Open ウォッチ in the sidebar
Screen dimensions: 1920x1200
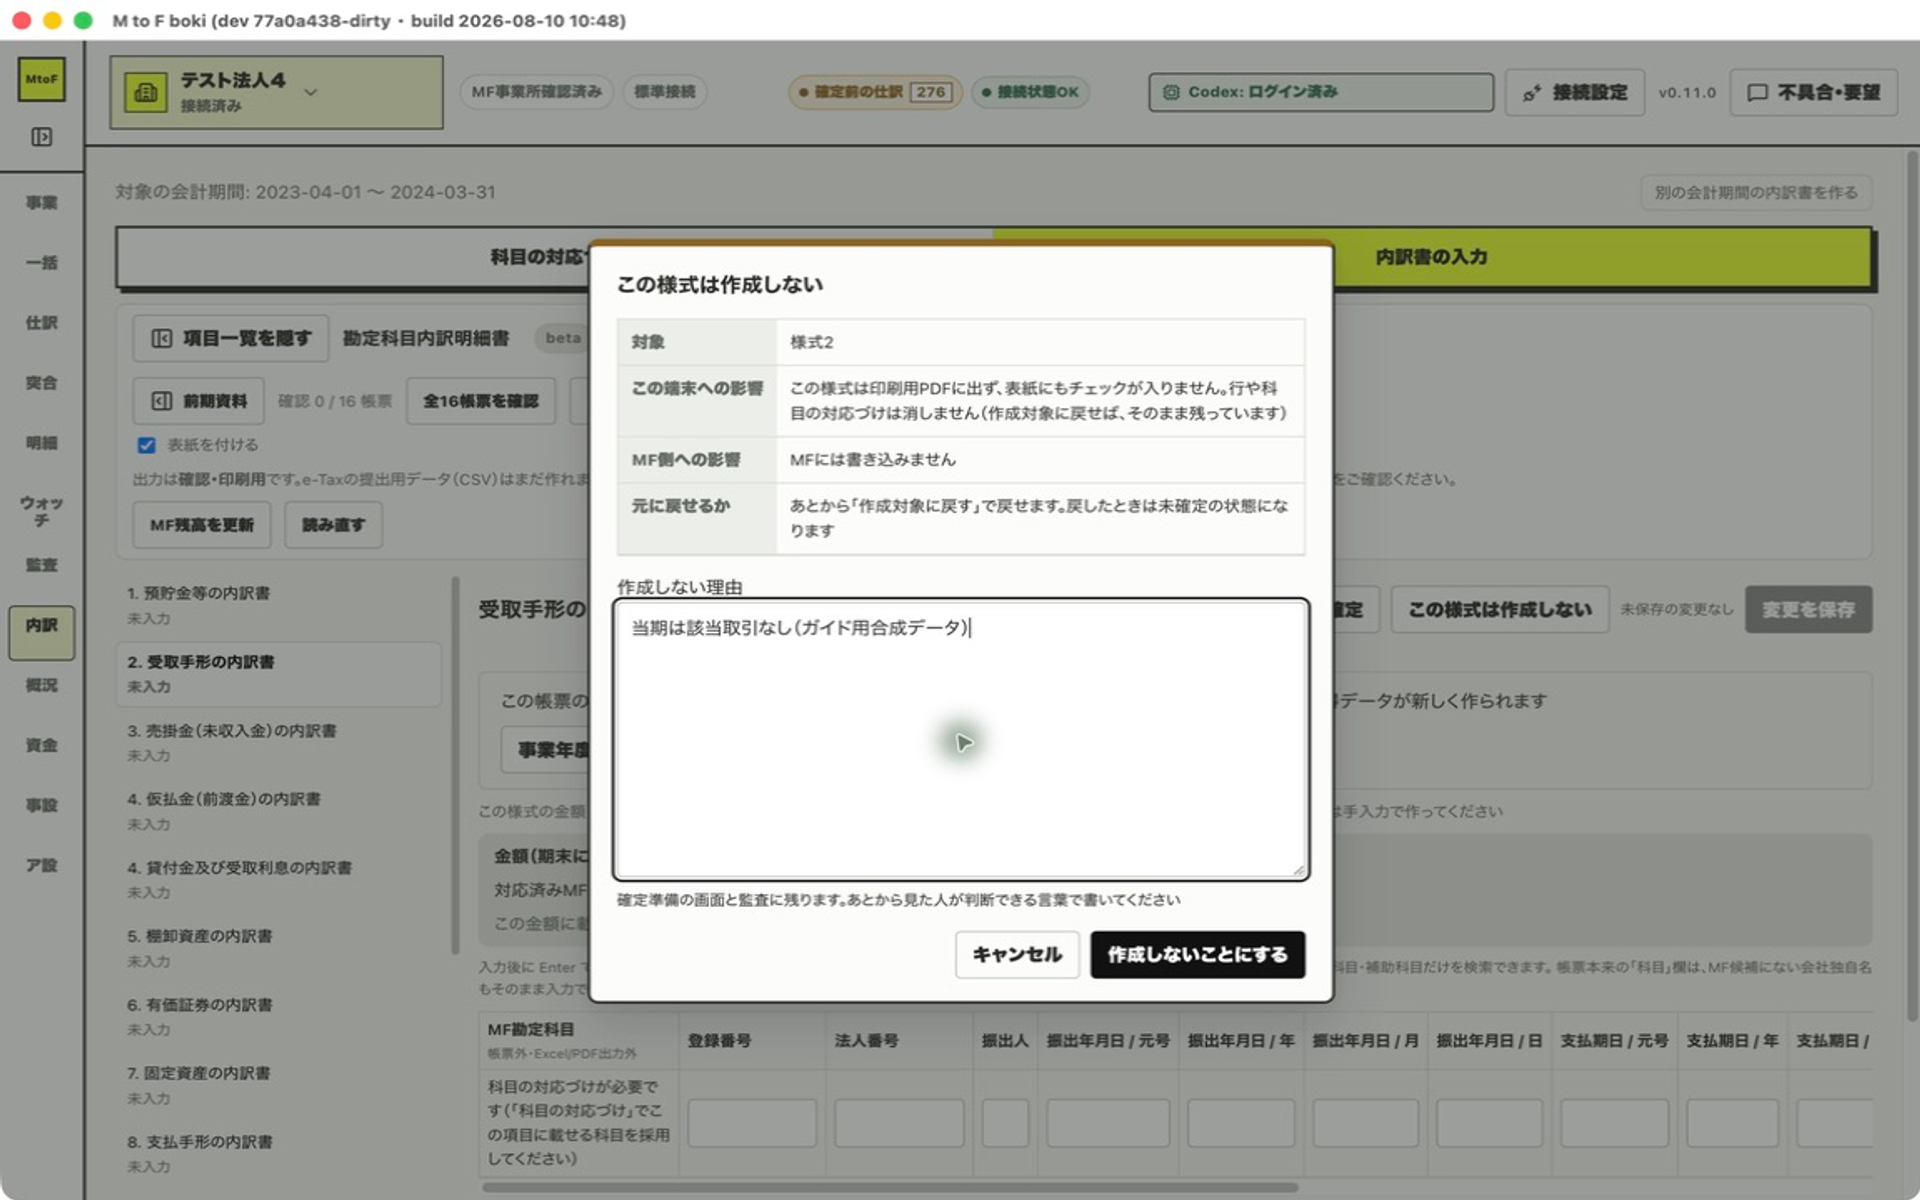pyautogui.click(x=41, y=511)
